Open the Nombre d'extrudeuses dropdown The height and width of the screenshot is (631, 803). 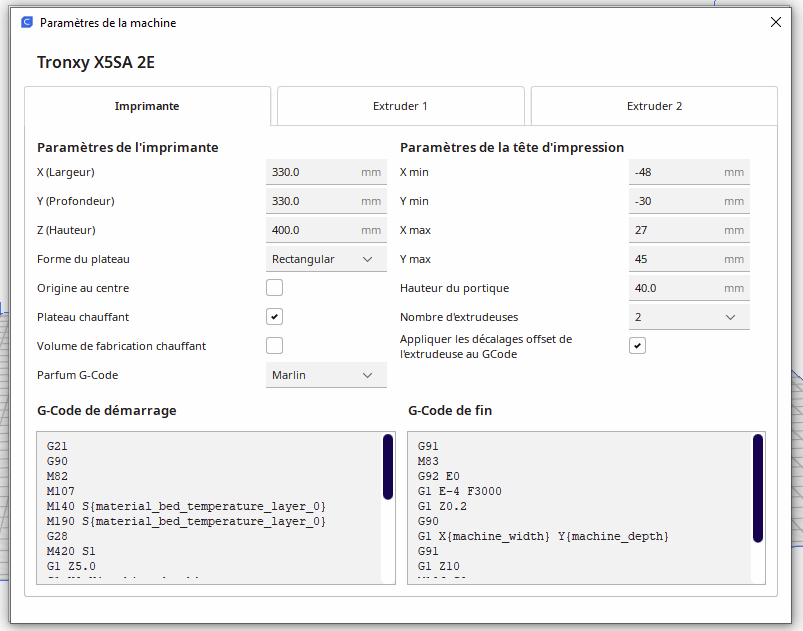[x=689, y=317]
